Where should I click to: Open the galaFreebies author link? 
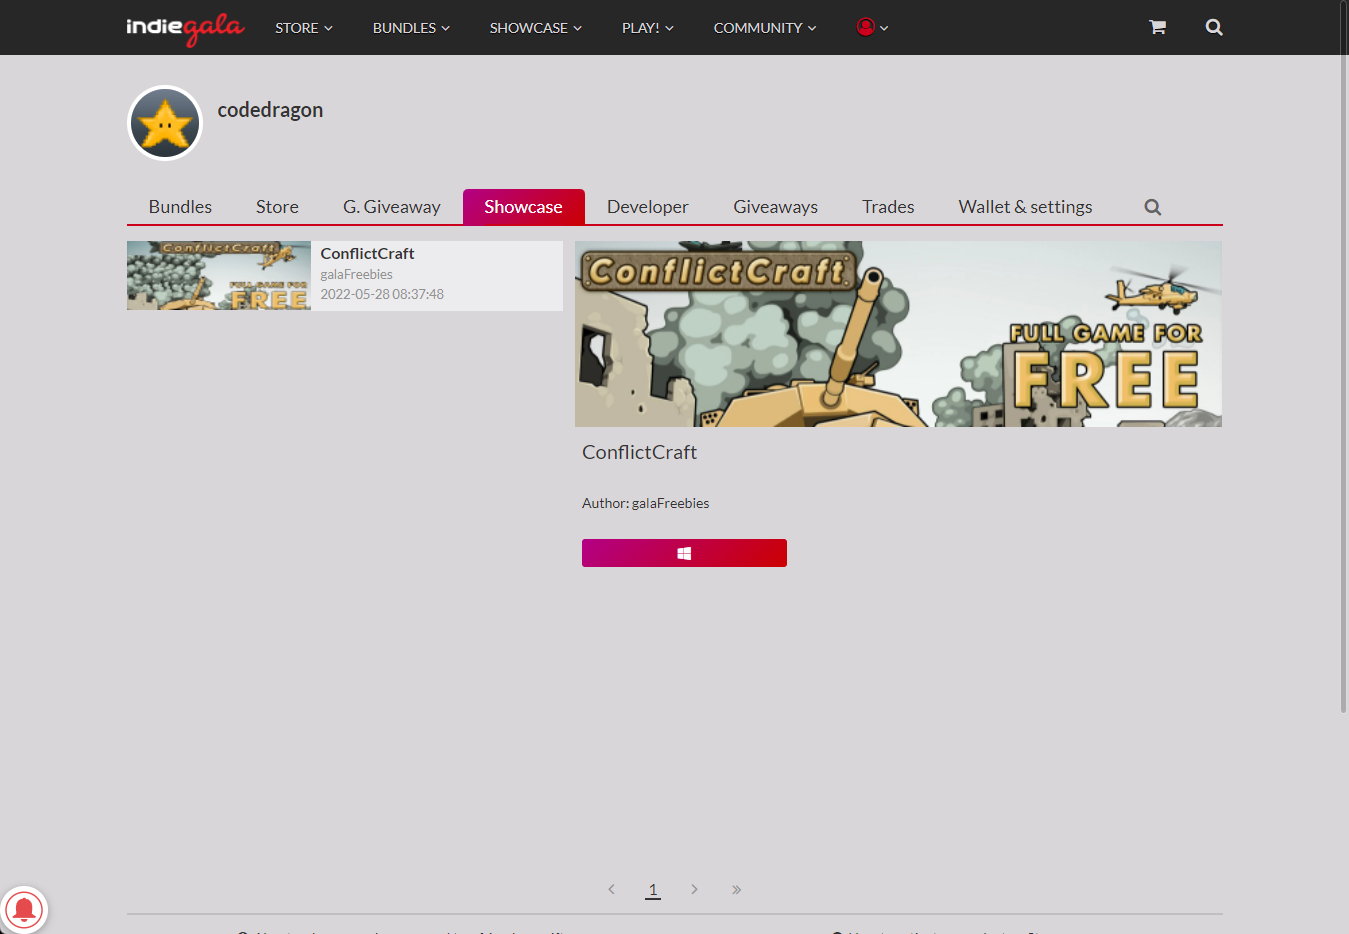point(670,503)
